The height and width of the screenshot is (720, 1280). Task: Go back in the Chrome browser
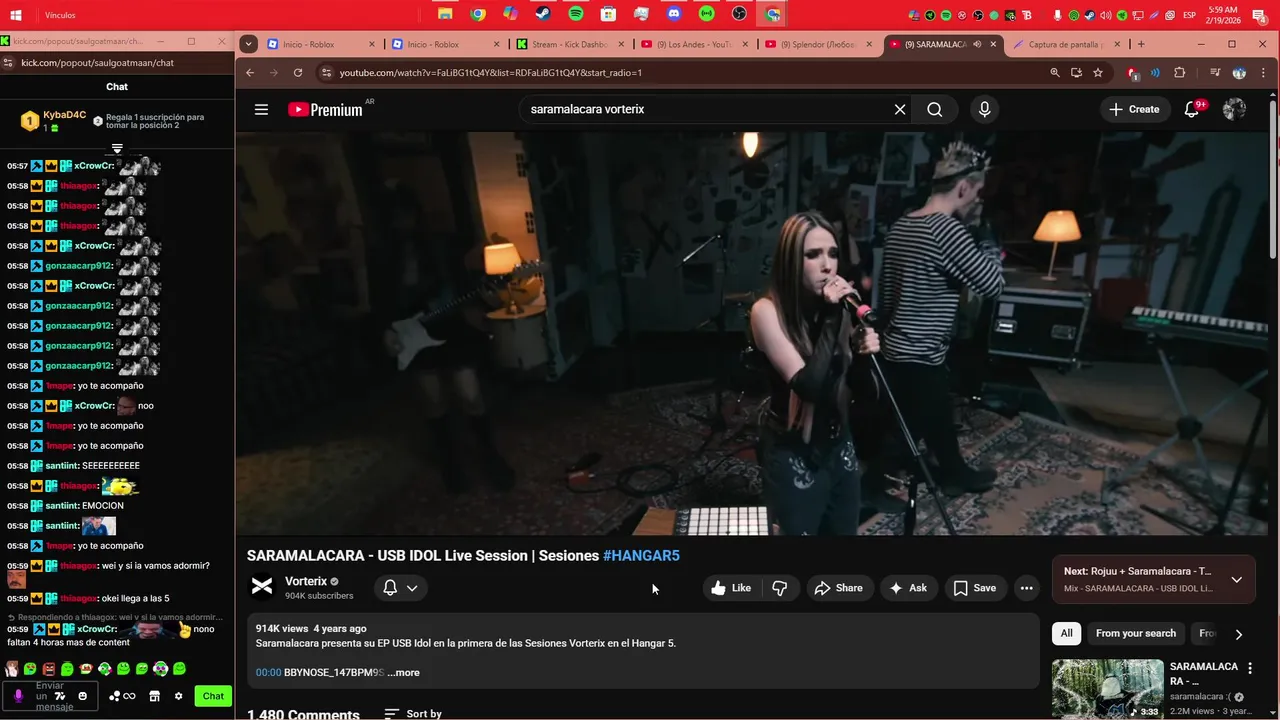click(x=250, y=73)
